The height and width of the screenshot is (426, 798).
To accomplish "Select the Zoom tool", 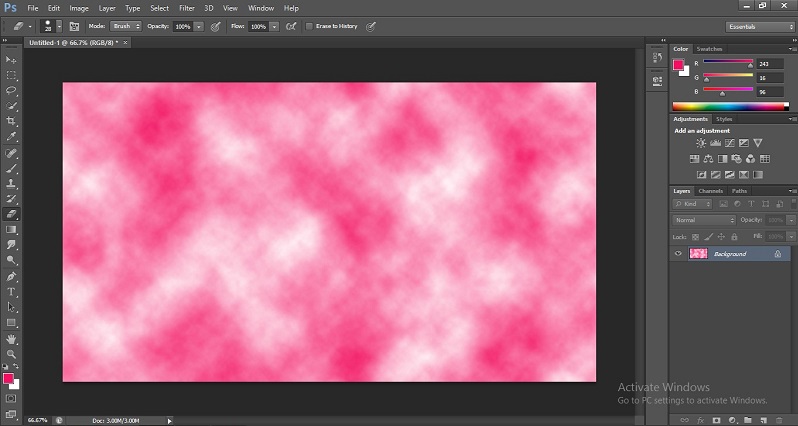I will click(x=11, y=354).
